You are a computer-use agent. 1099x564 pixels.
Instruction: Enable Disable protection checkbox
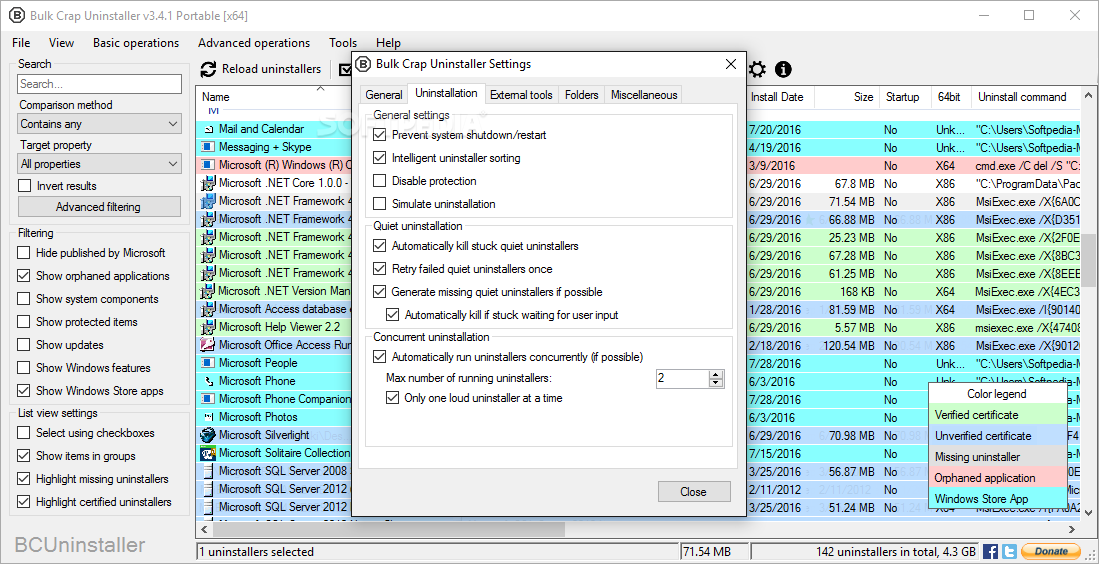pyautogui.click(x=380, y=181)
